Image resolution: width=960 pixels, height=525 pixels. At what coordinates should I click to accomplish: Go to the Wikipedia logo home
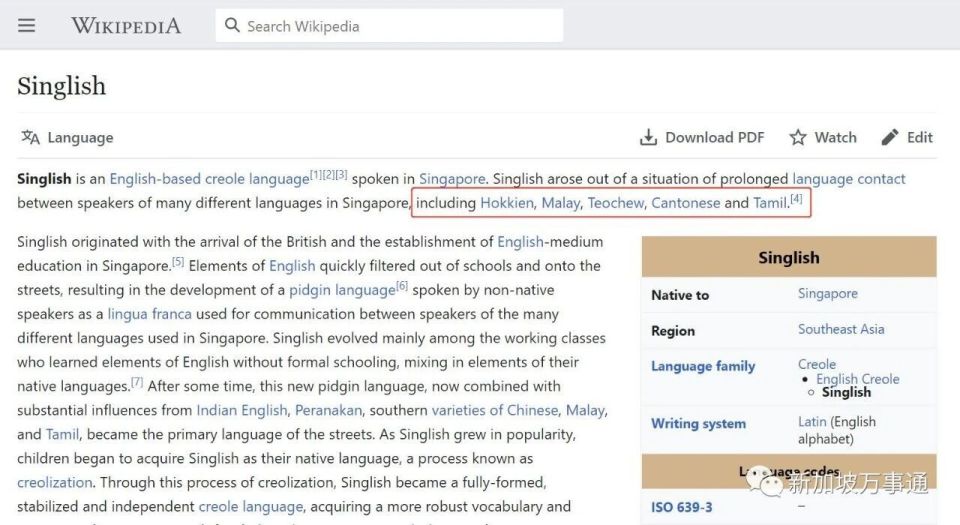(x=126, y=26)
